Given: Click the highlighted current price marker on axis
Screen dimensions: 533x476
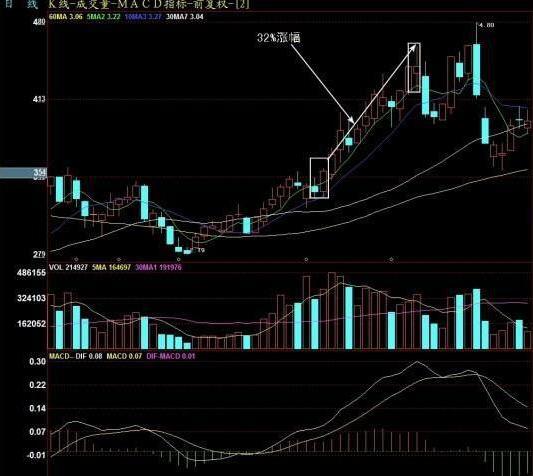Looking at the screenshot, I should click(23, 173).
